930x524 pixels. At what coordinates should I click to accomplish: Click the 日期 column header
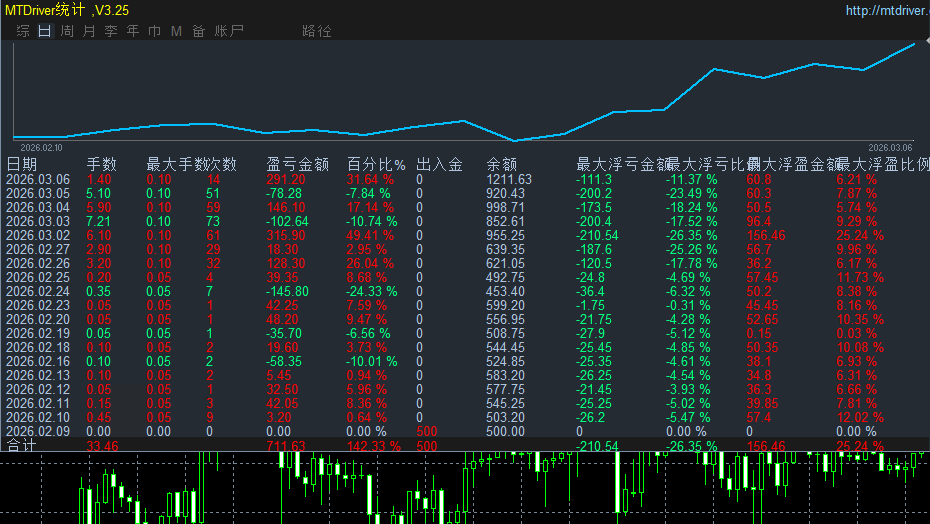pos(21,164)
